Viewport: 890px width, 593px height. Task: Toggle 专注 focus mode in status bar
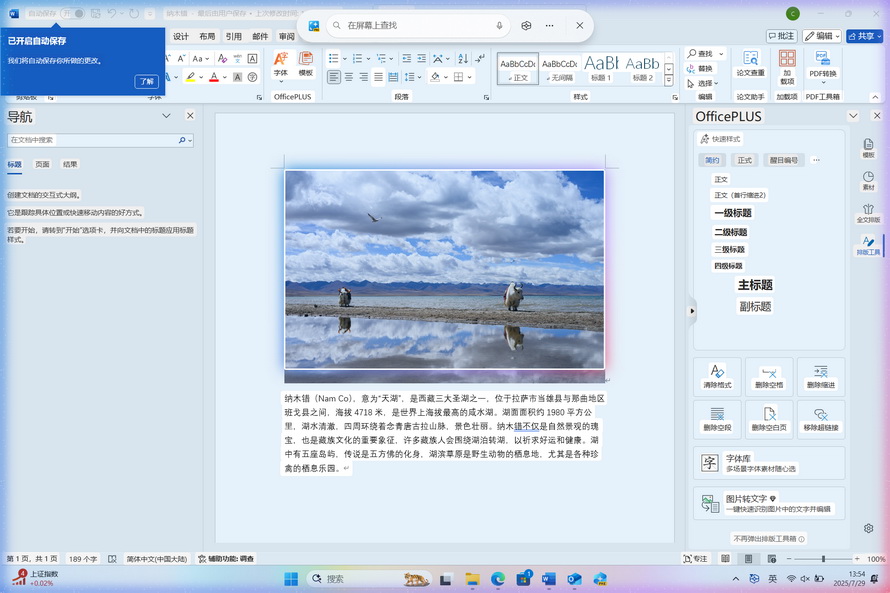695,559
